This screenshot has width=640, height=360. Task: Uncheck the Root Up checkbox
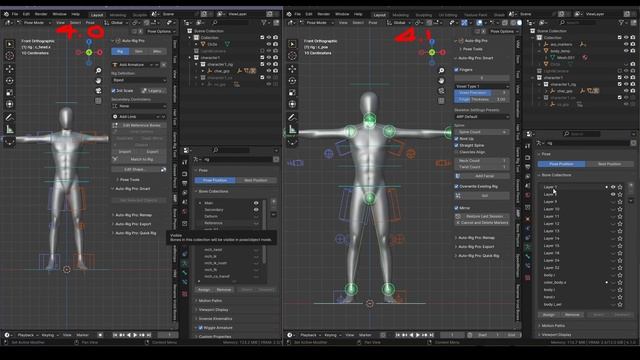pos(457,139)
